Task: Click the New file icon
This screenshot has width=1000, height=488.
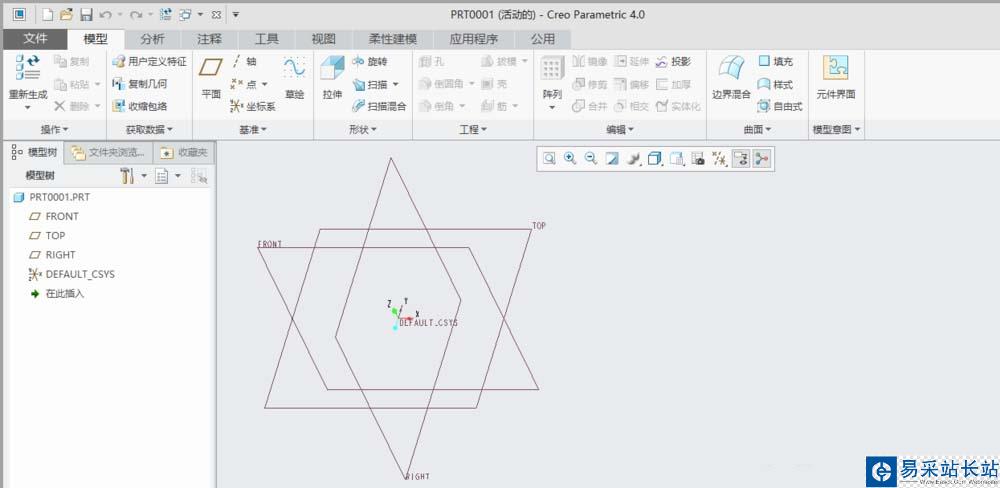Action: 47,14
